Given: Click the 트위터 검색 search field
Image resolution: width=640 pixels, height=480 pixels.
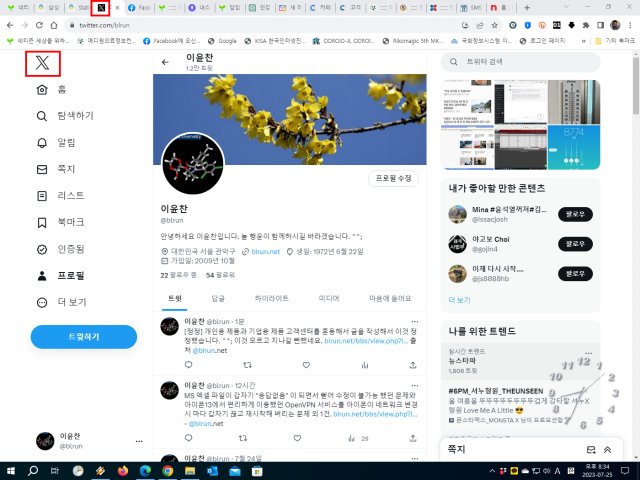Looking at the screenshot, I should pyautogui.click(x=521, y=62).
